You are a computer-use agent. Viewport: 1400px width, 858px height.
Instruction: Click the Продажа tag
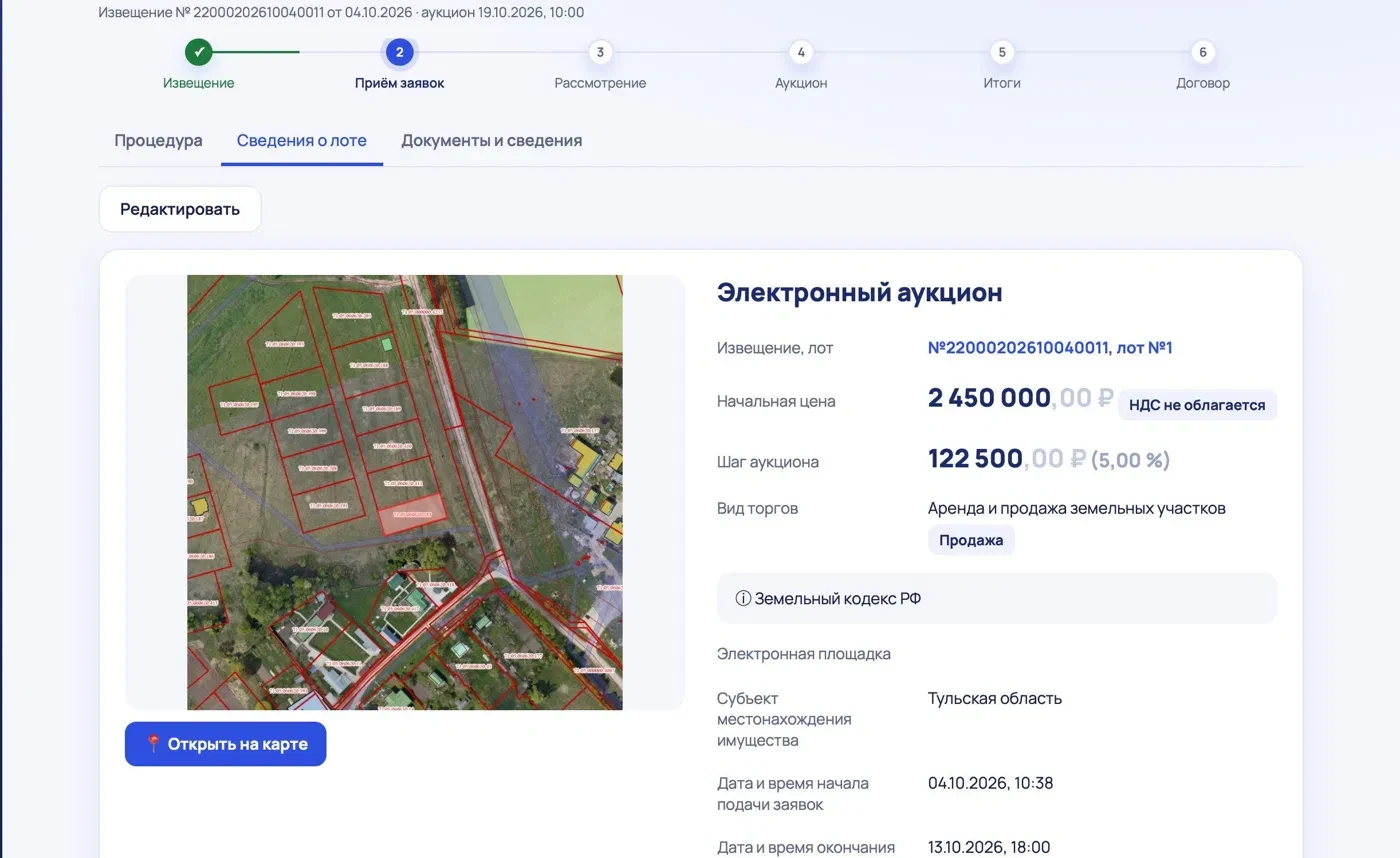coord(971,540)
